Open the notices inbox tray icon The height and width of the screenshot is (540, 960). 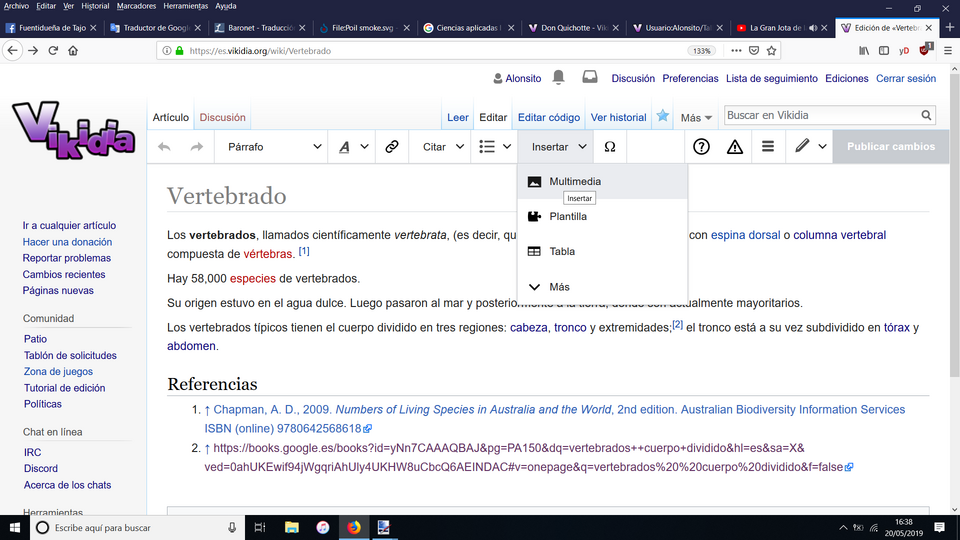tap(590, 77)
